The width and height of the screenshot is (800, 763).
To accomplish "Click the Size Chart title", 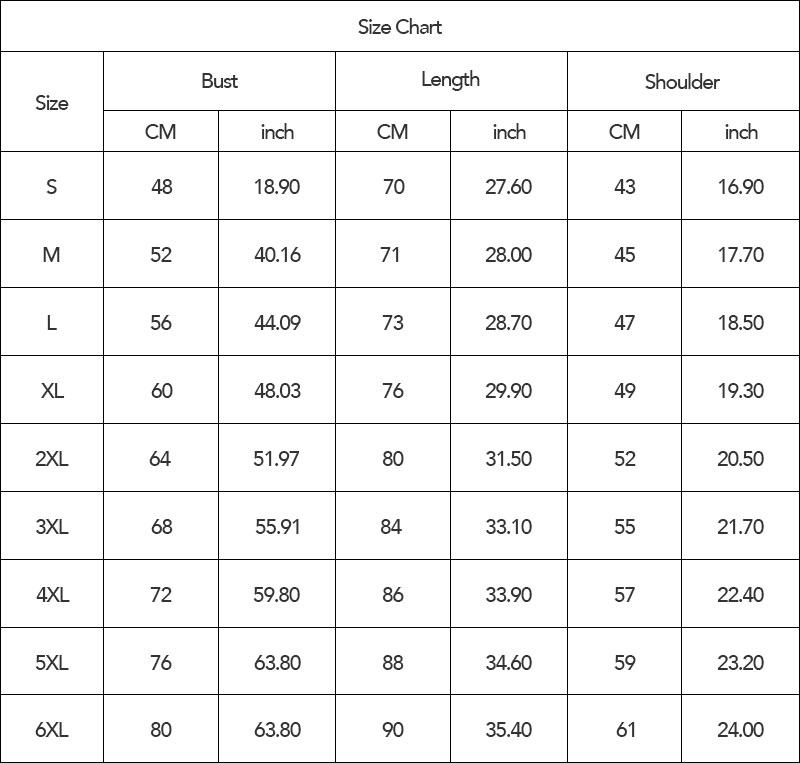I will [400, 27].
